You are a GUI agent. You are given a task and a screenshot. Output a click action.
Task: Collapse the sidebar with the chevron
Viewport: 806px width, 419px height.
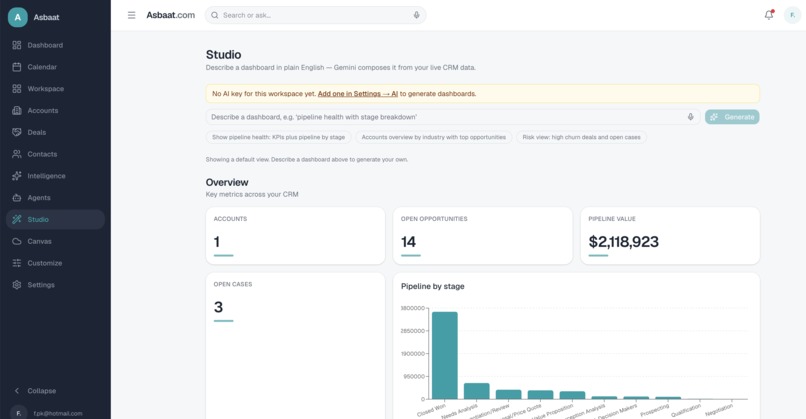(x=17, y=391)
